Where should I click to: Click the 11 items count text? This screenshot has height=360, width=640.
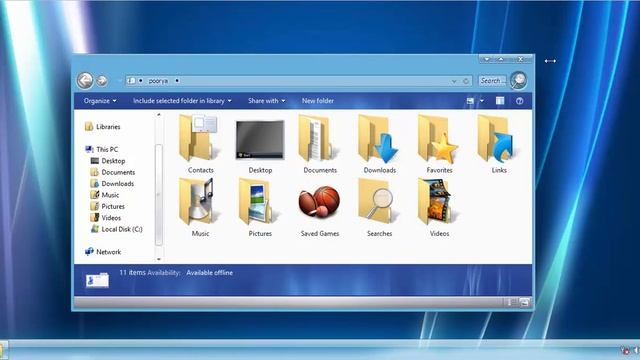pos(132,272)
